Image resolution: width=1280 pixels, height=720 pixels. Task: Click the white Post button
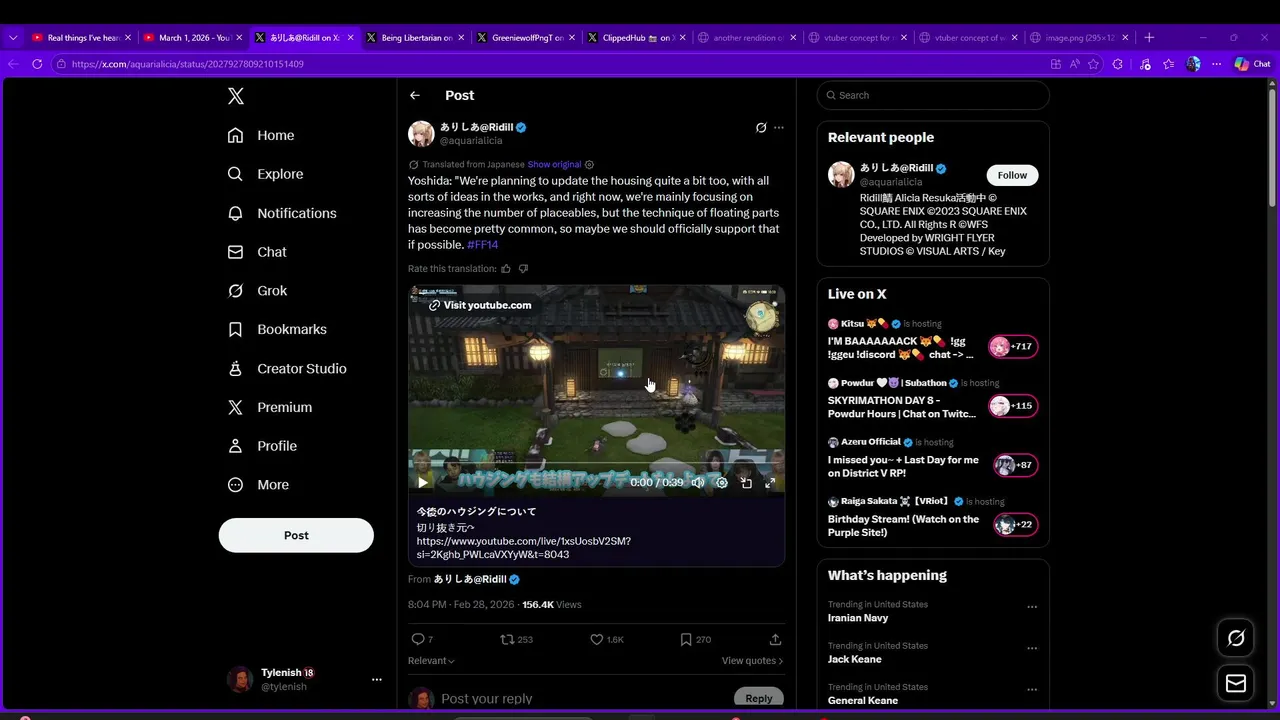pos(296,535)
